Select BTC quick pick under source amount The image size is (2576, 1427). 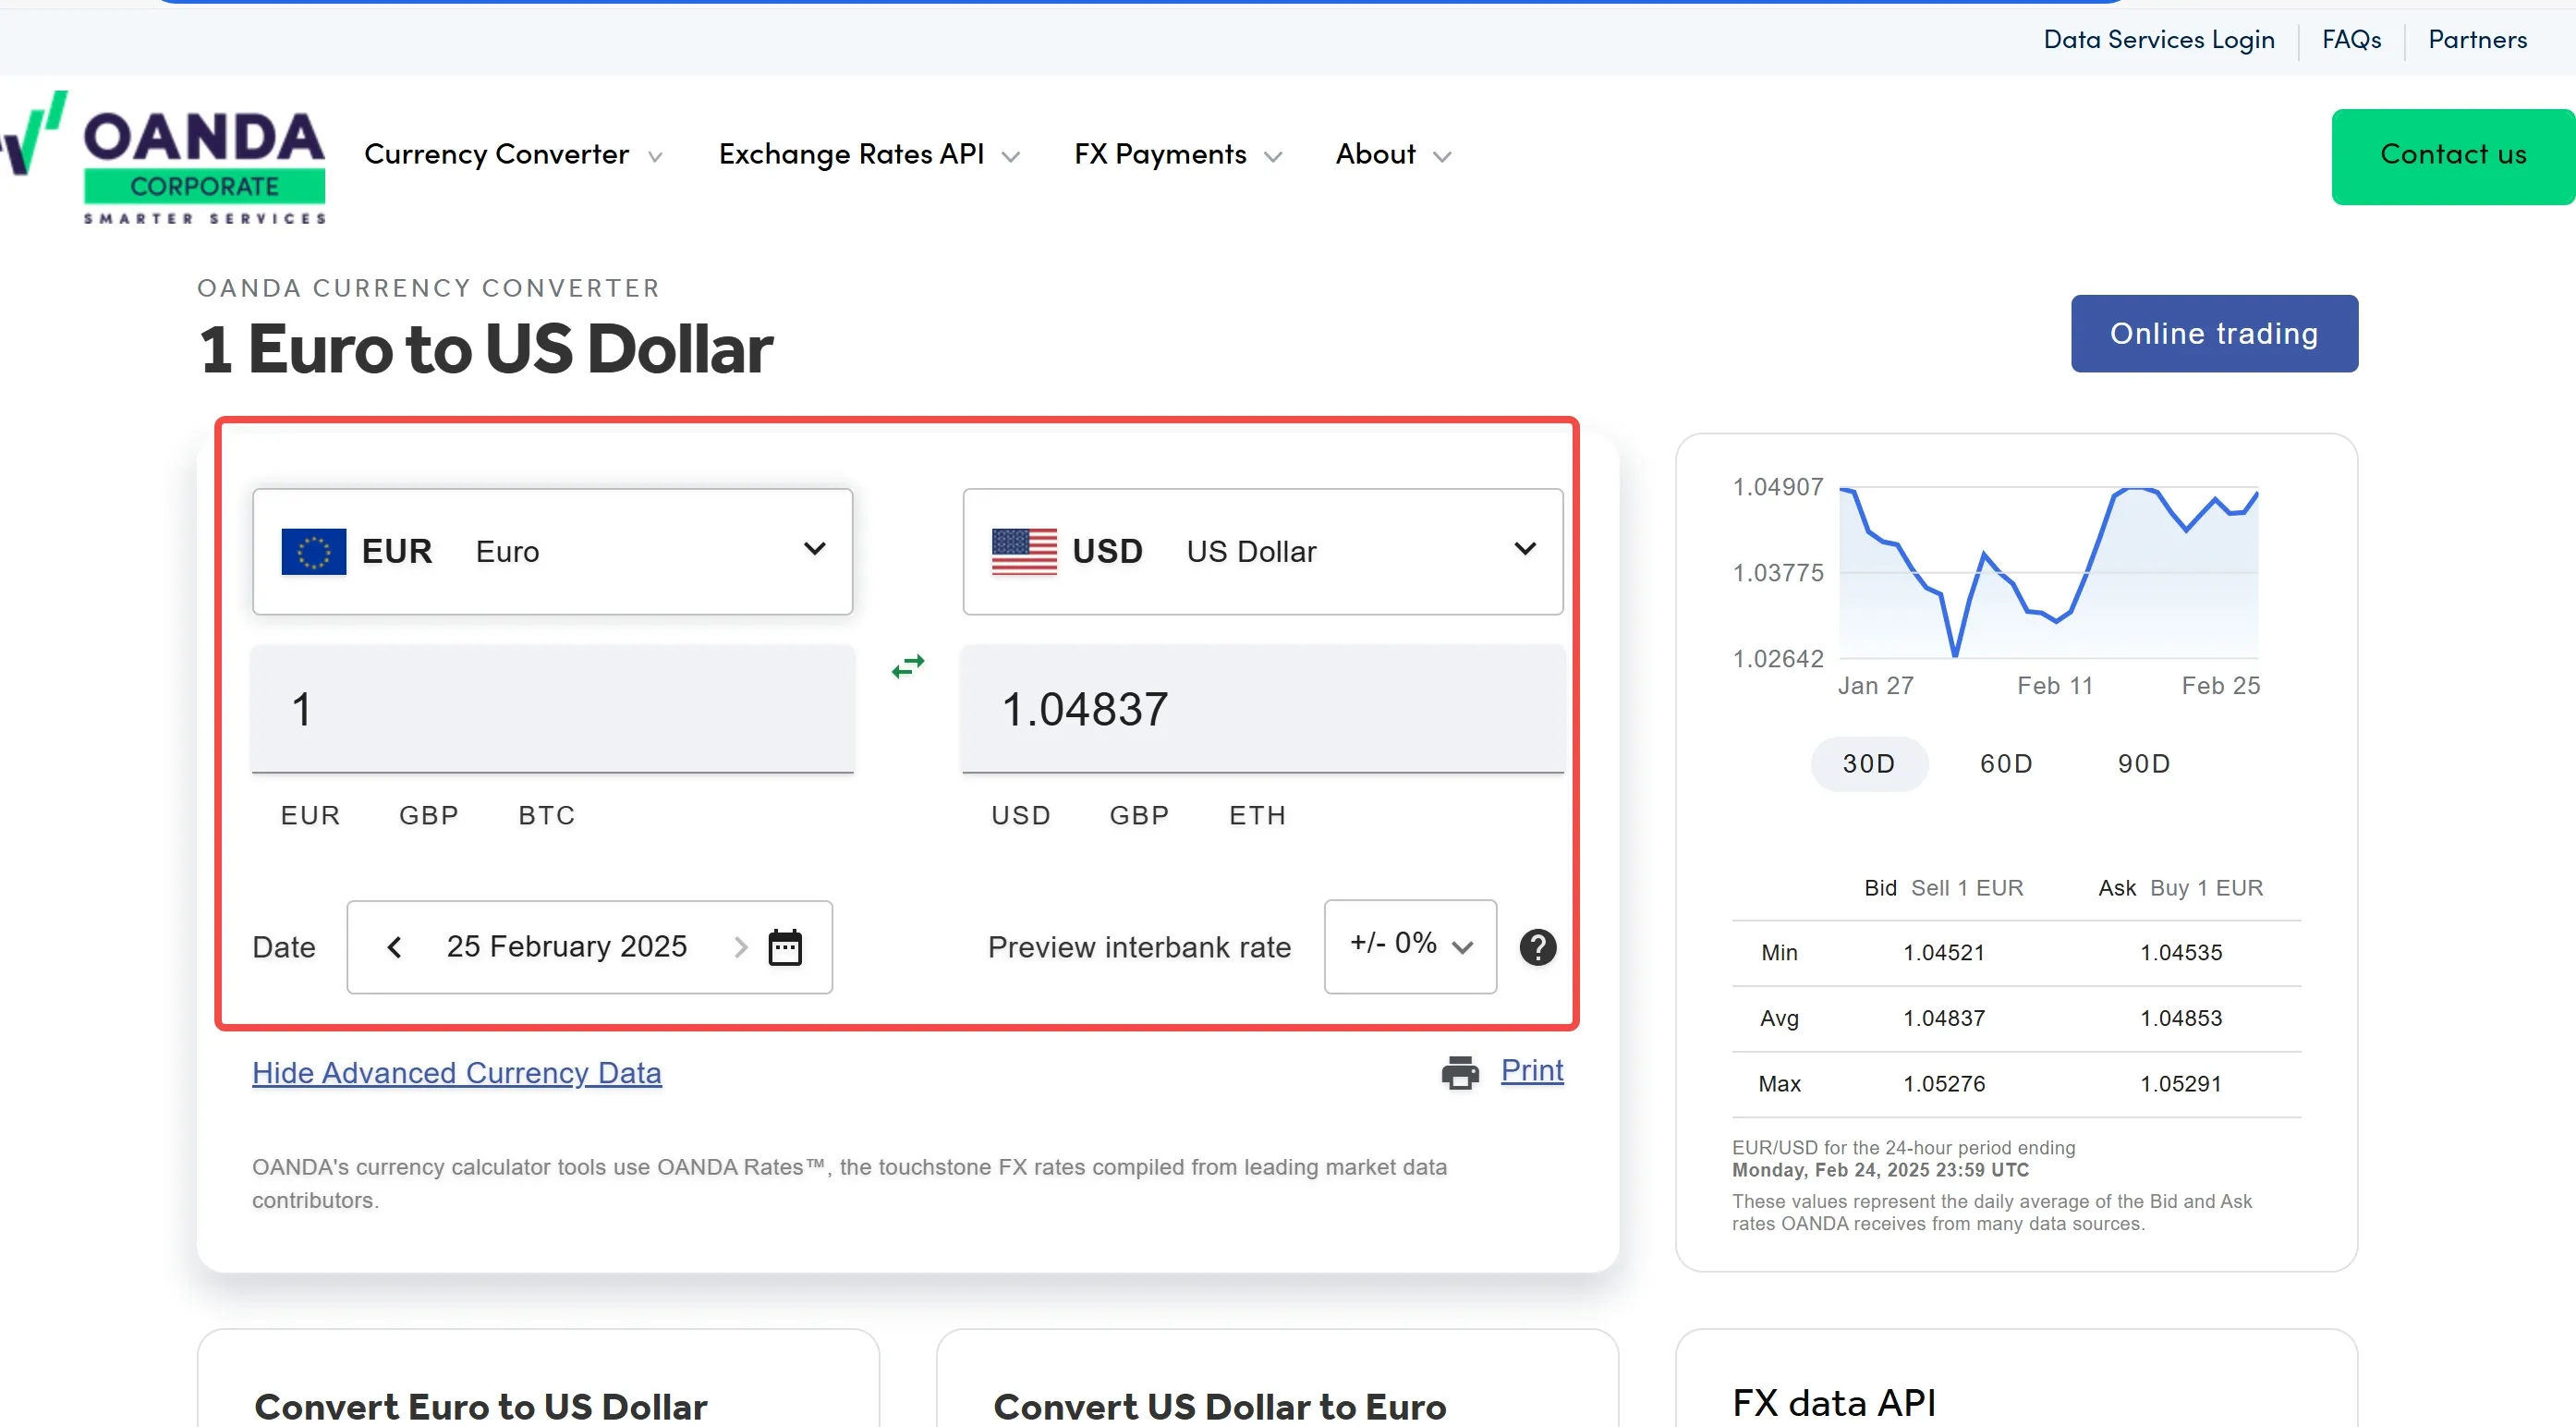[x=547, y=815]
